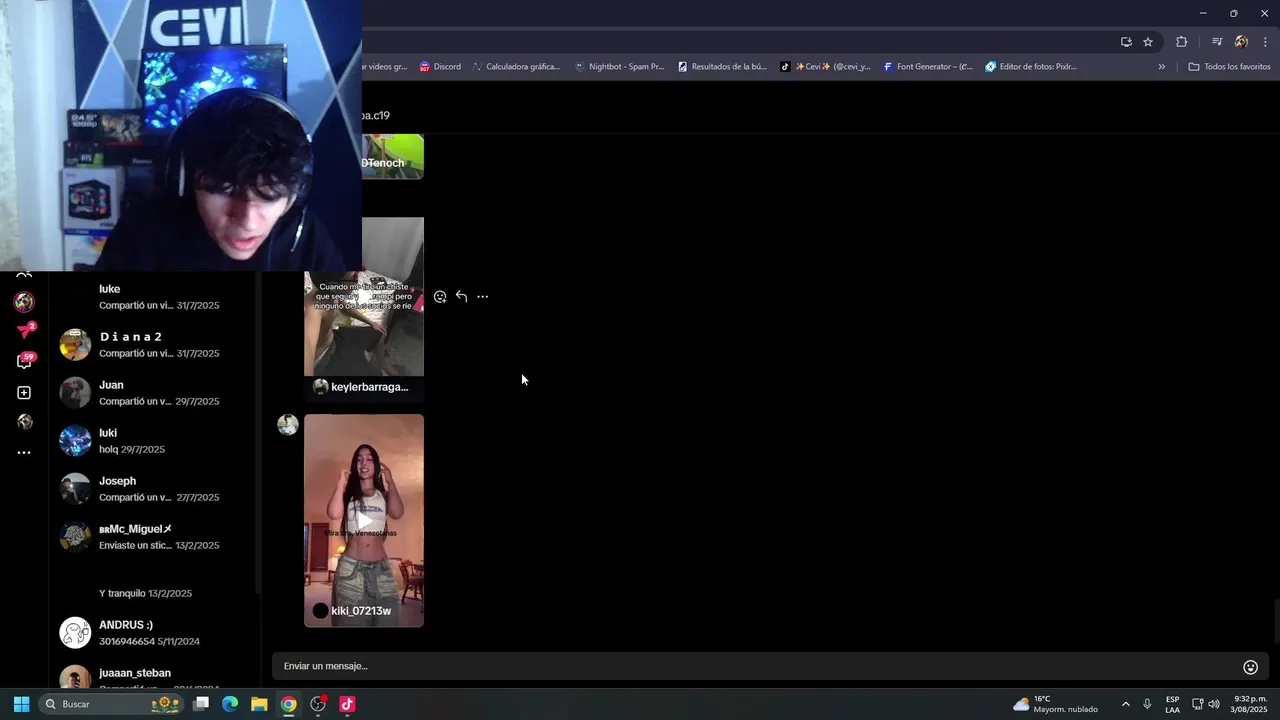Click the Chrome profile avatar
Viewport: 1280px width, 720px height.
pyautogui.click(x=1241, y=42)
